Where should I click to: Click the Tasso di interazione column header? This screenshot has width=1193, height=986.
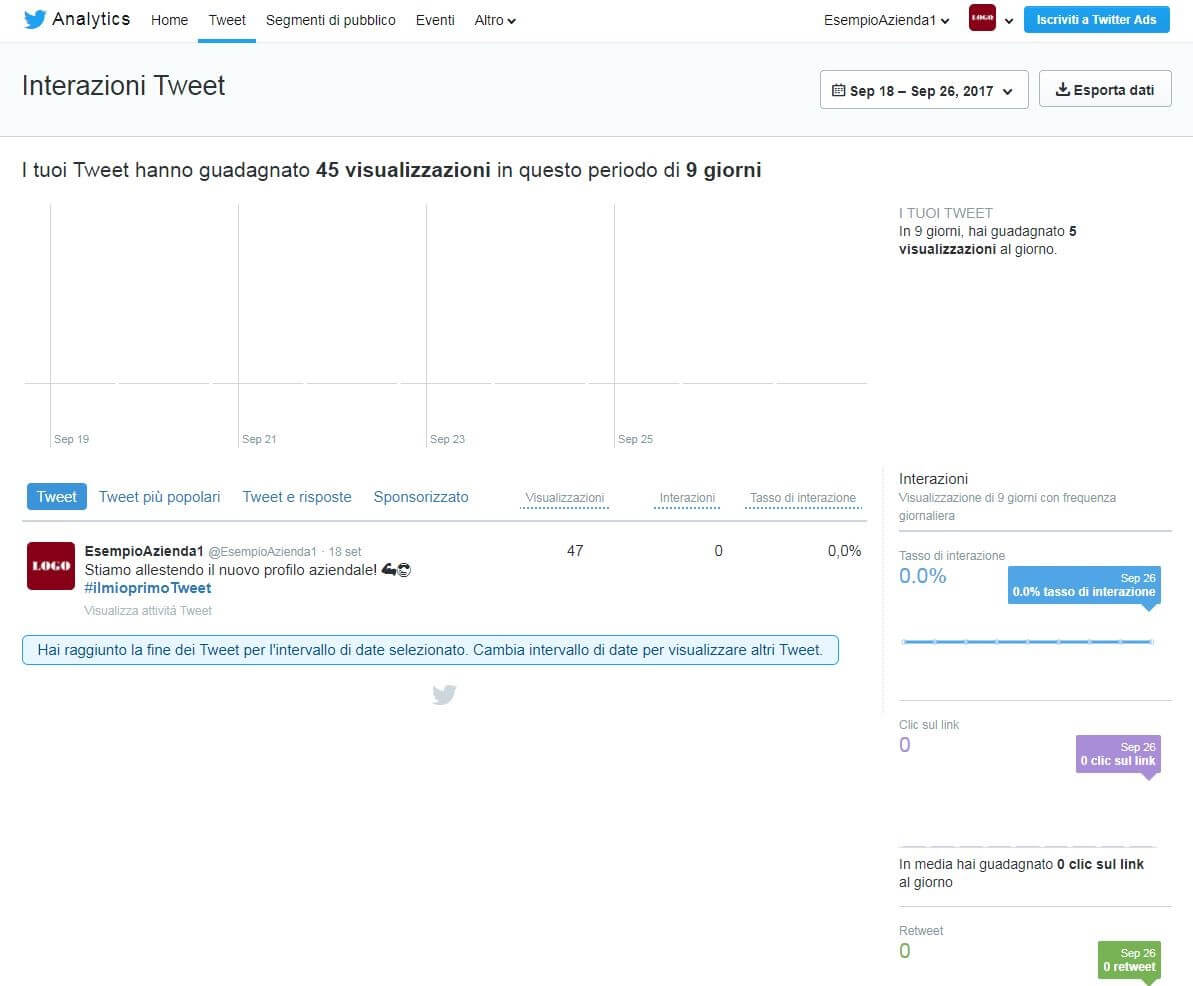click(x=803, y=498)
